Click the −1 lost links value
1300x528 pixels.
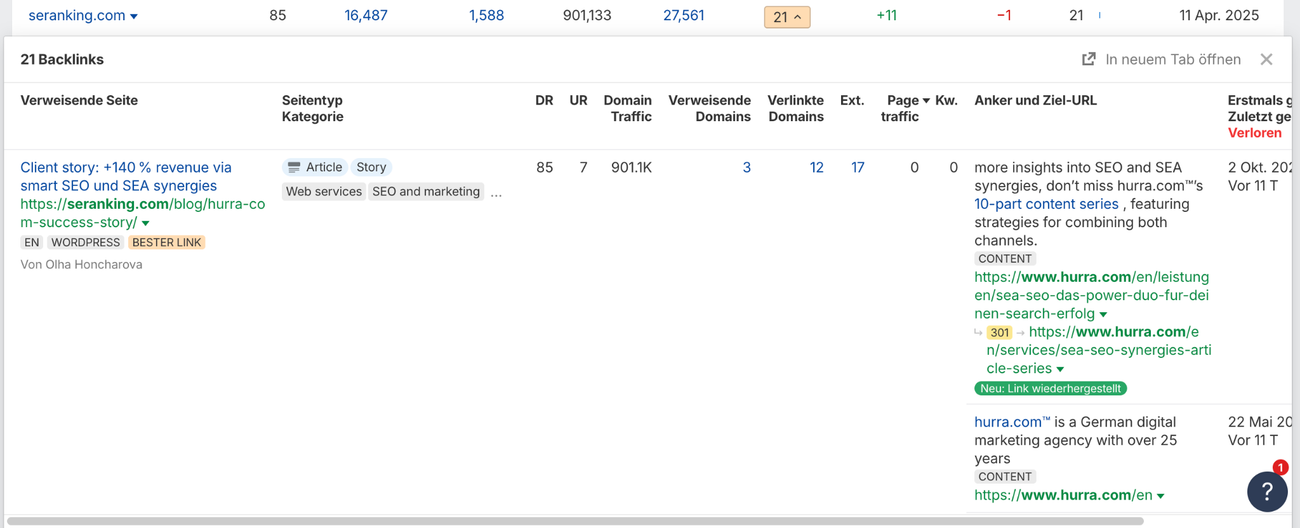point(1004,16)
